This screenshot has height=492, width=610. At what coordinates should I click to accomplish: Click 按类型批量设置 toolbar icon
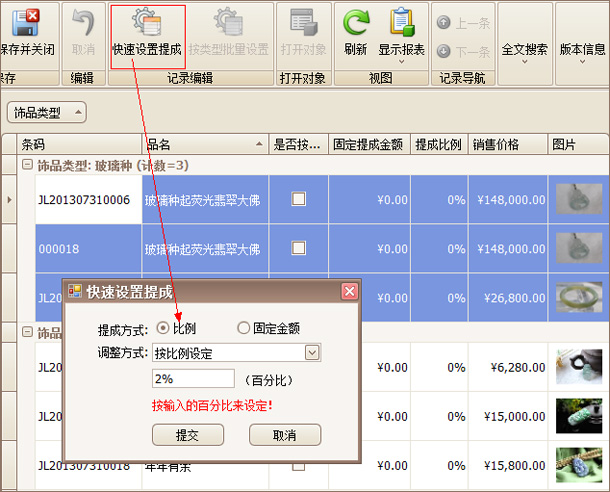(229, 23)
